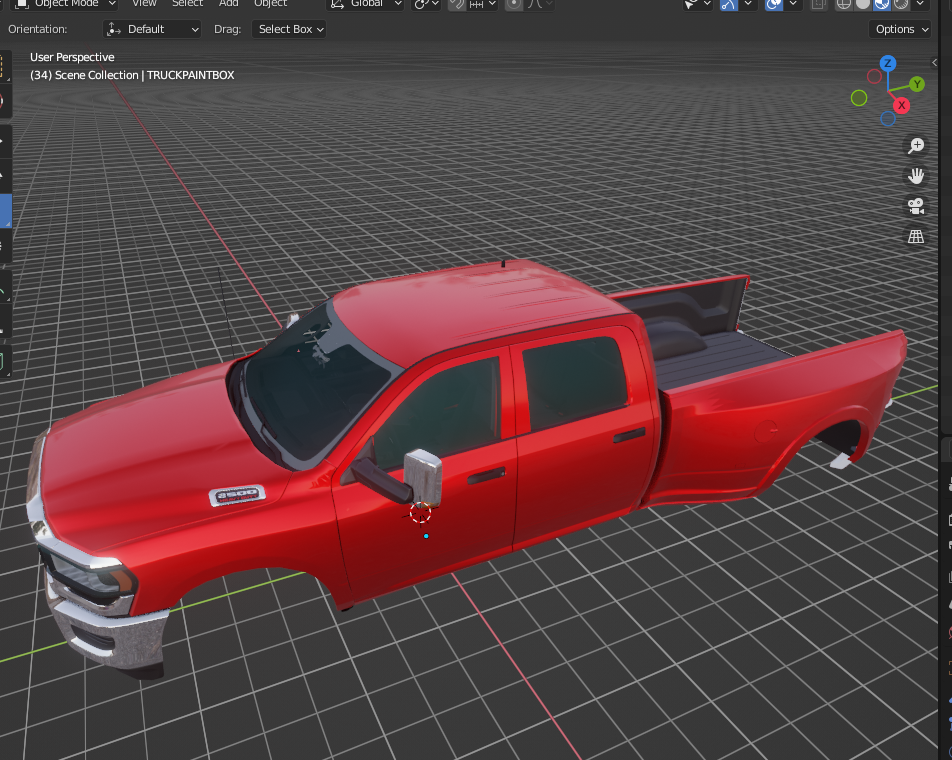The height and width of the screenshot is (760, 952).
Task: Open the View menu
Action: pyautogui.click(x=144, y=4)
